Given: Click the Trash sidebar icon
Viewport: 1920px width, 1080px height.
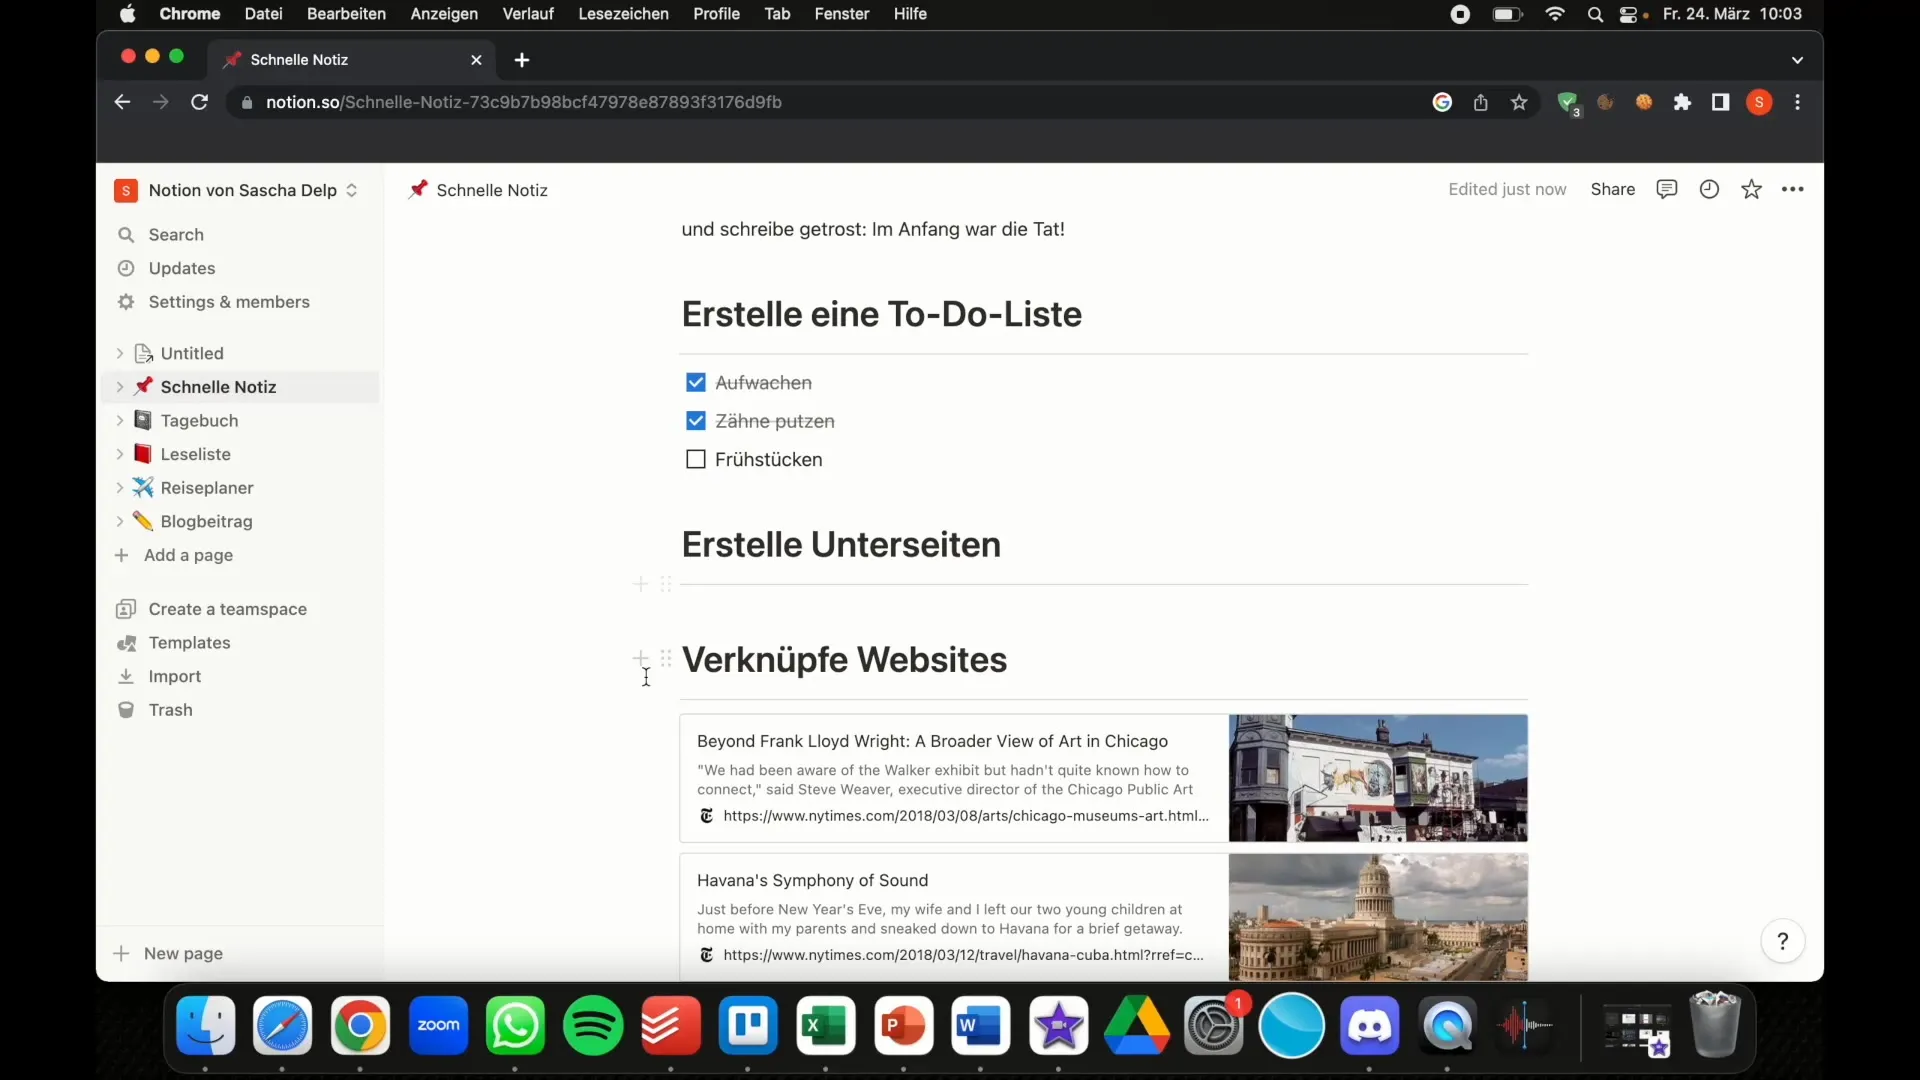Looking at the screenshot, I should 127,709.
